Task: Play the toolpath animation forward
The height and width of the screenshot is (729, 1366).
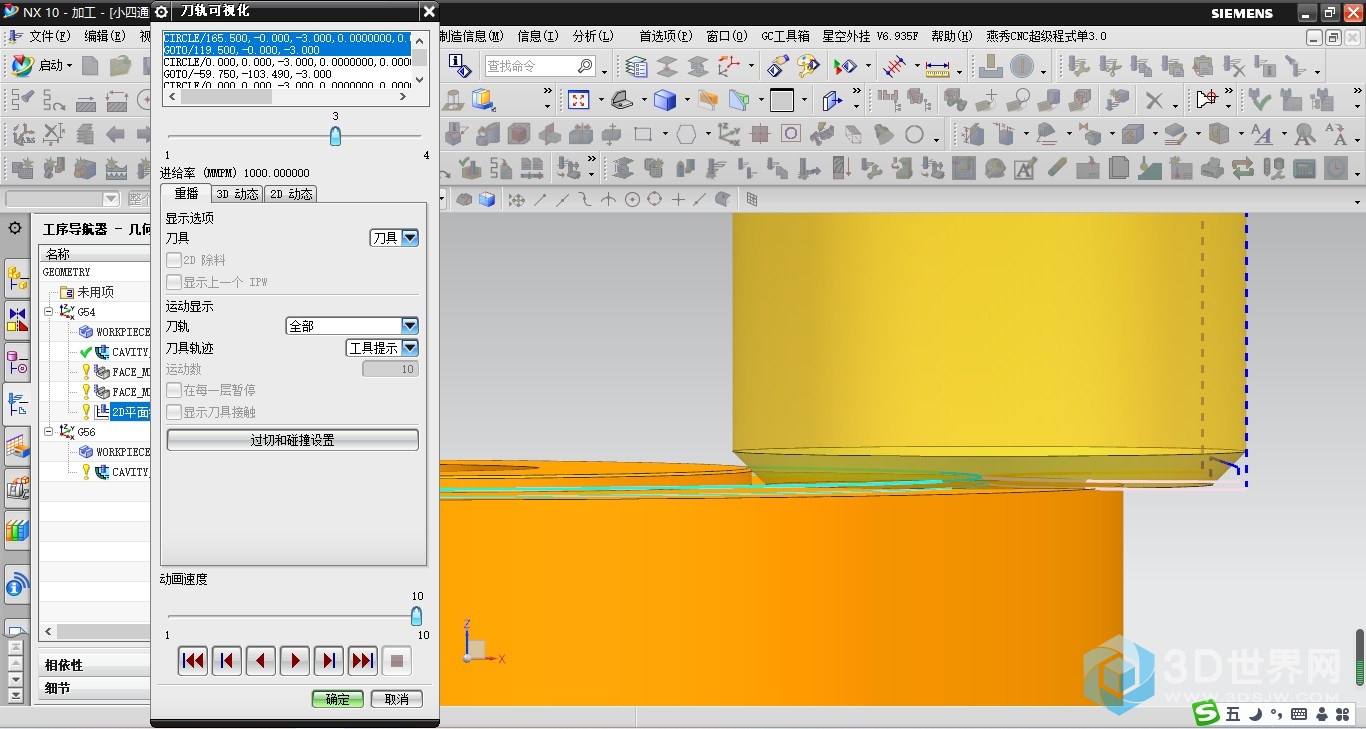Action: tap(295, 661)
